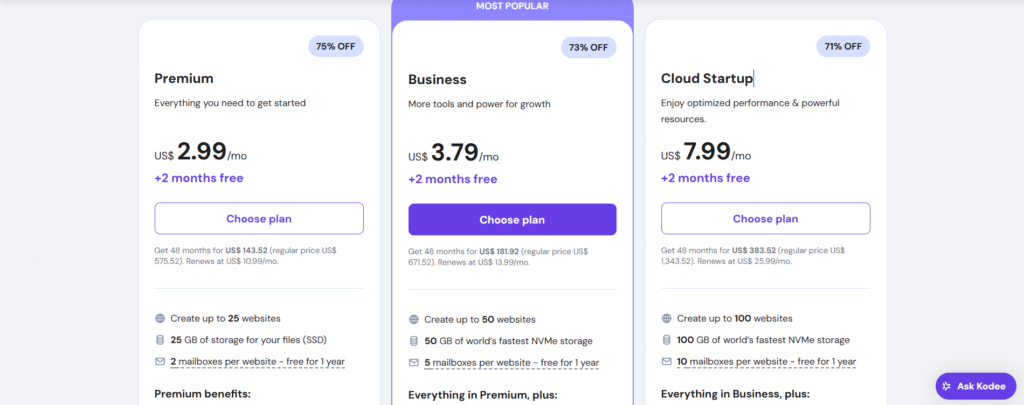Click the 'Premium benefits:' heading
This screenshot has height=405, width=1024.
(x=202, y=394)
